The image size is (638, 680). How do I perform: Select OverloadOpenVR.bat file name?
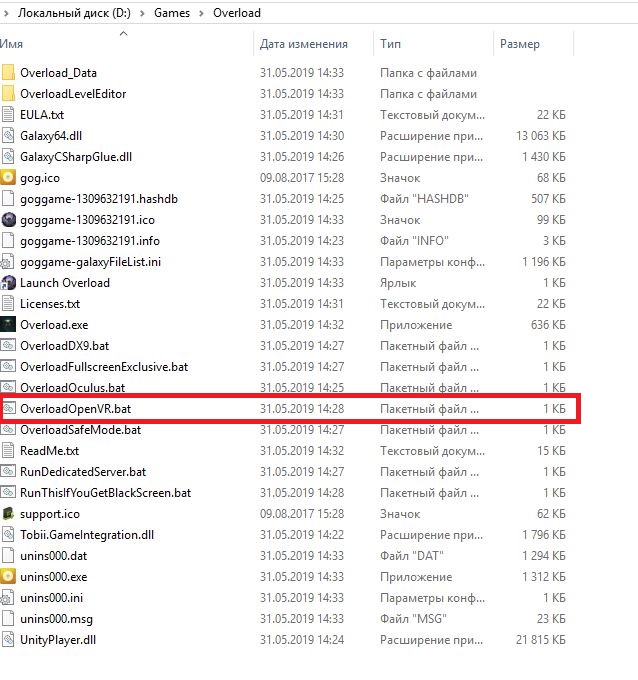pos(75,409)
